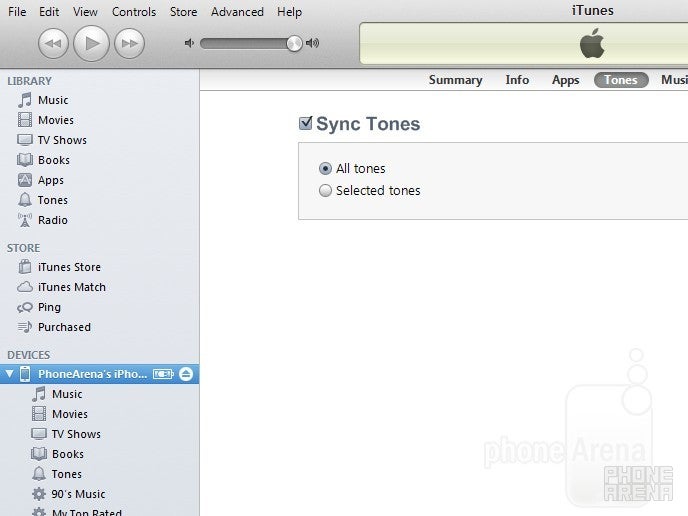Click the volume mute speaker icon

189,43
